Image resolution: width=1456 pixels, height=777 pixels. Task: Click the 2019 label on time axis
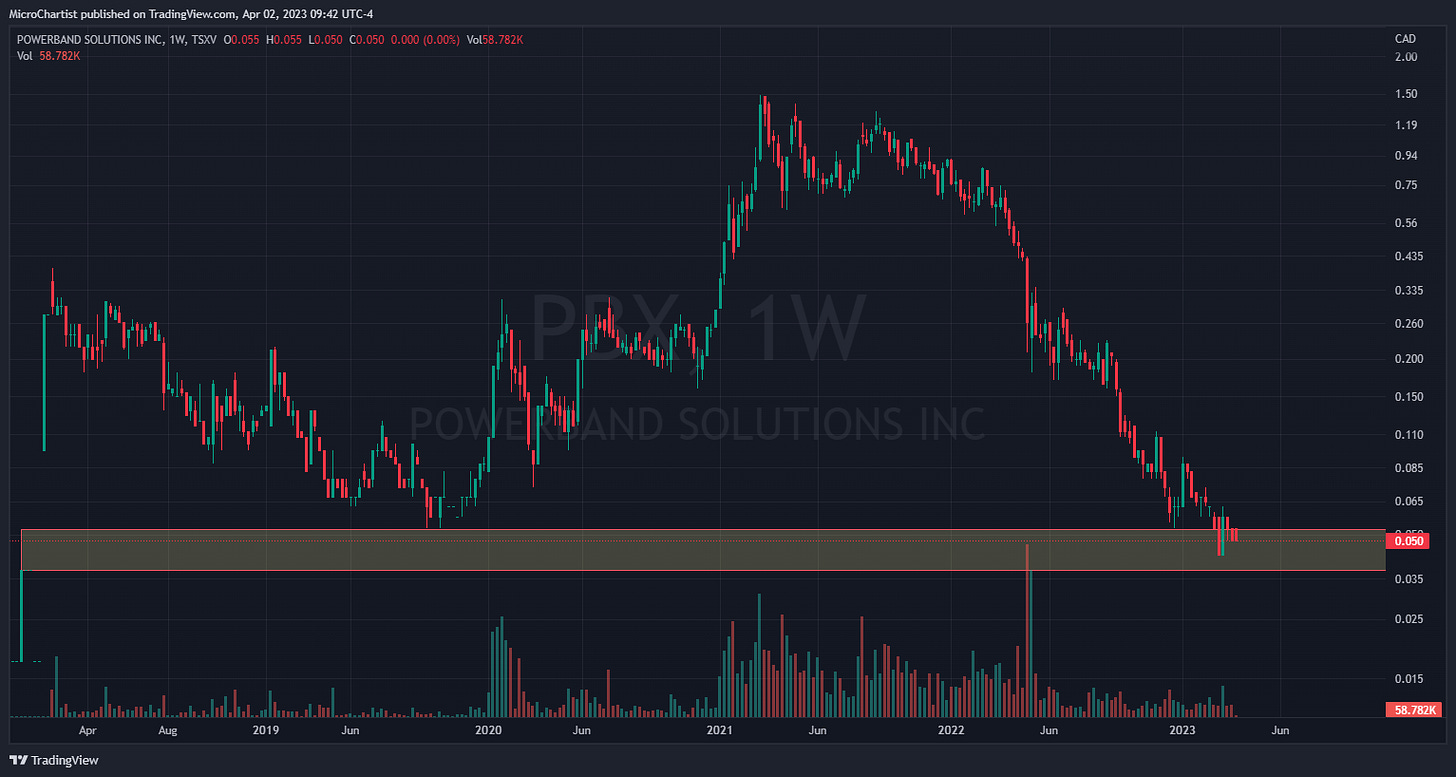point(265,731)
